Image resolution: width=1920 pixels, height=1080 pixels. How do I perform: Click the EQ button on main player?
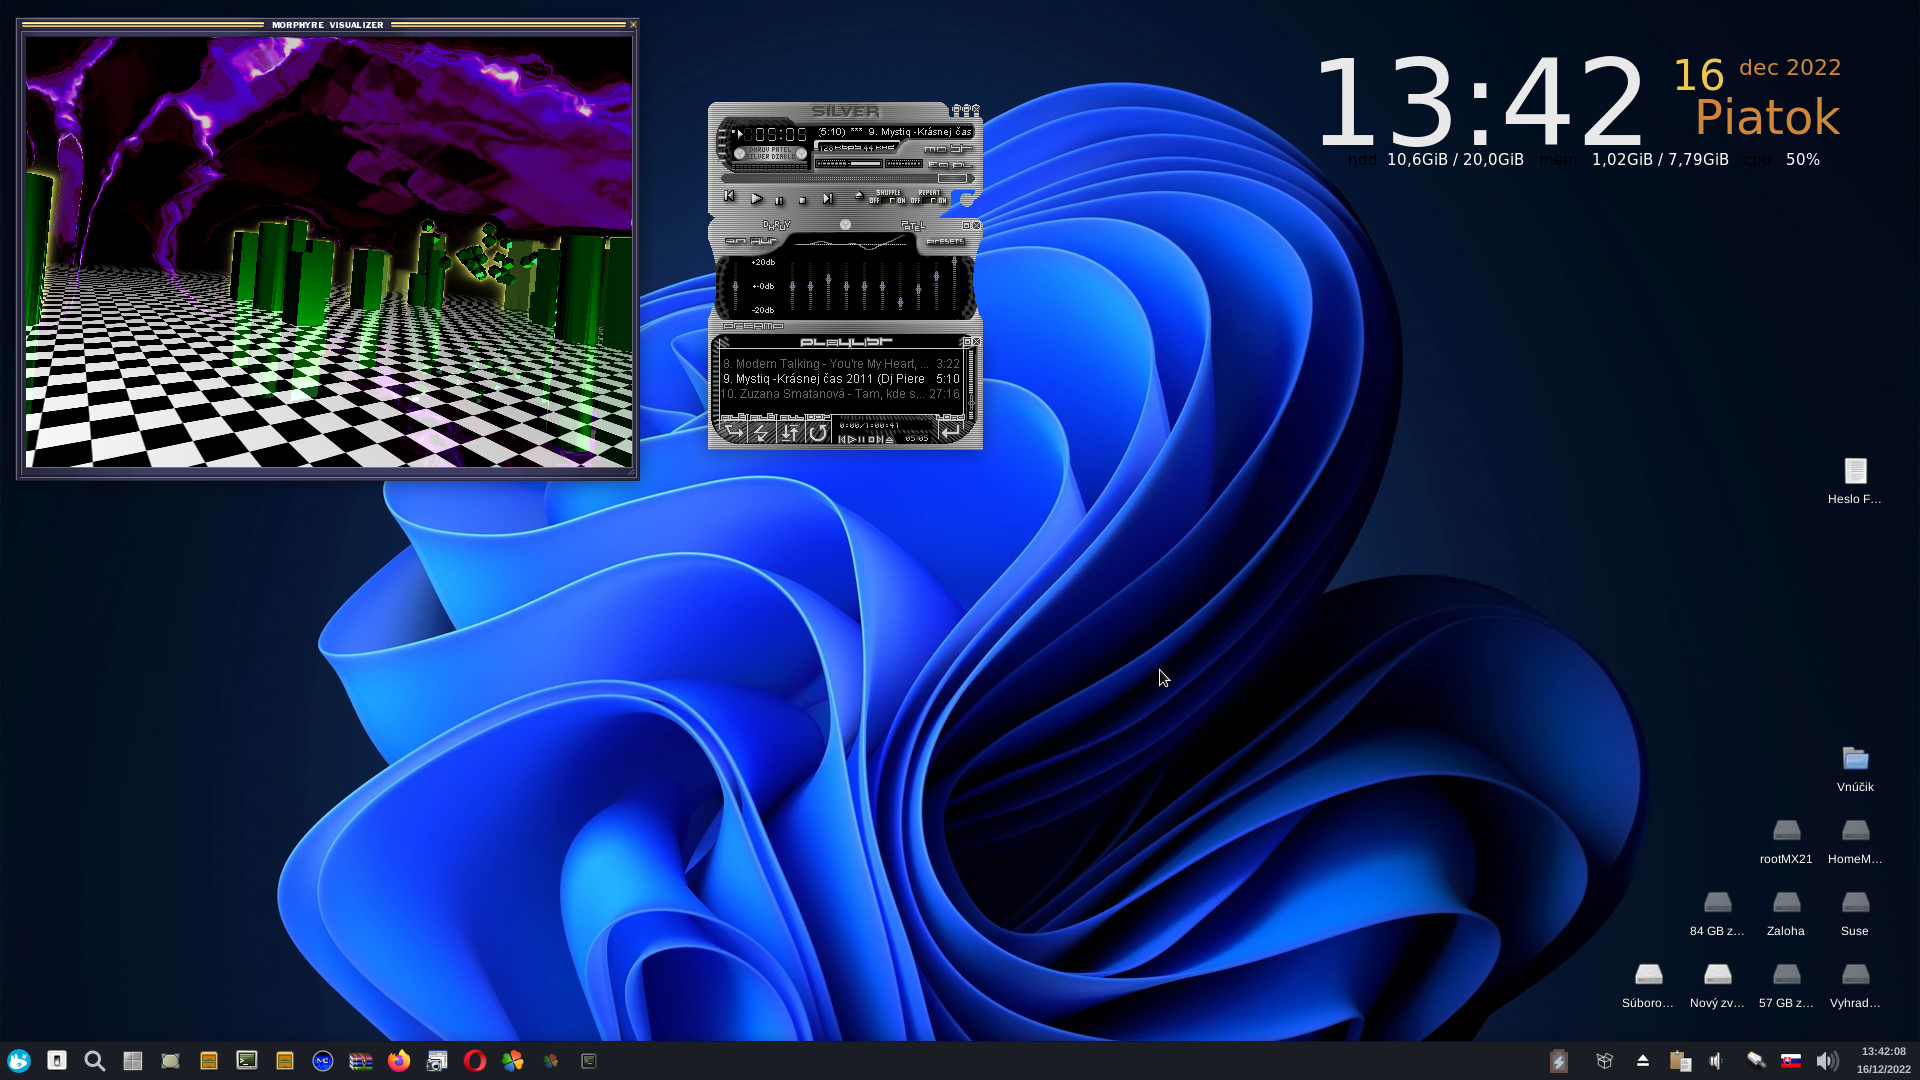pyautogui.click(x=938, y=165)
